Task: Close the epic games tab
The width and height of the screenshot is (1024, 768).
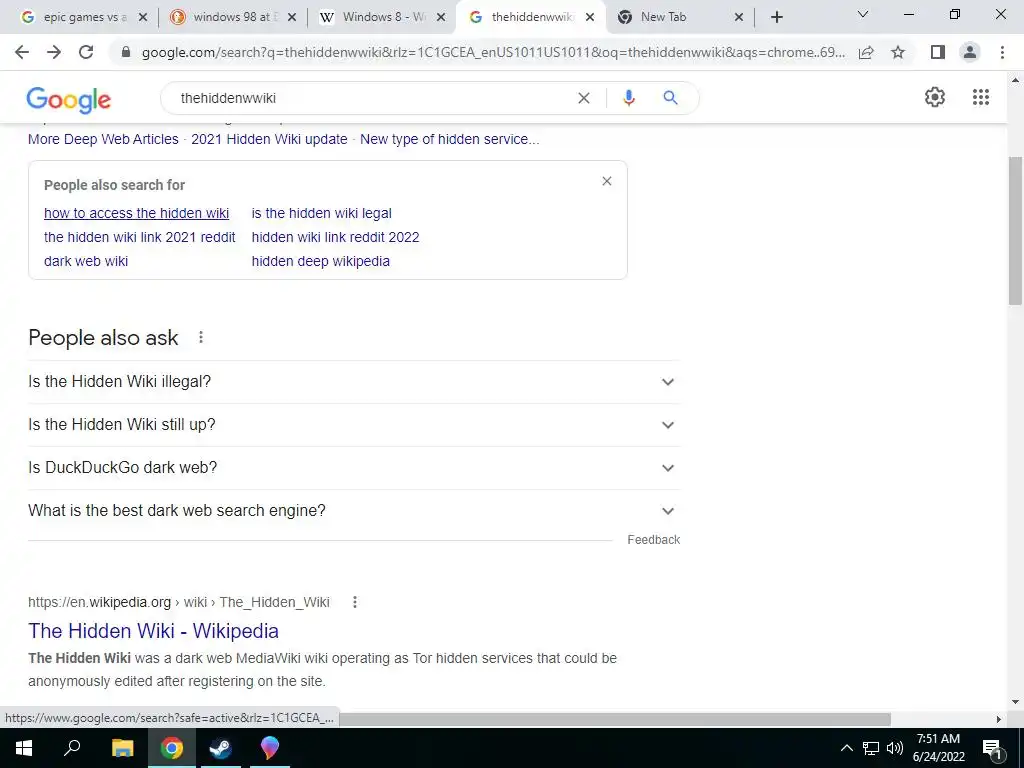Action: click(143, 18)
